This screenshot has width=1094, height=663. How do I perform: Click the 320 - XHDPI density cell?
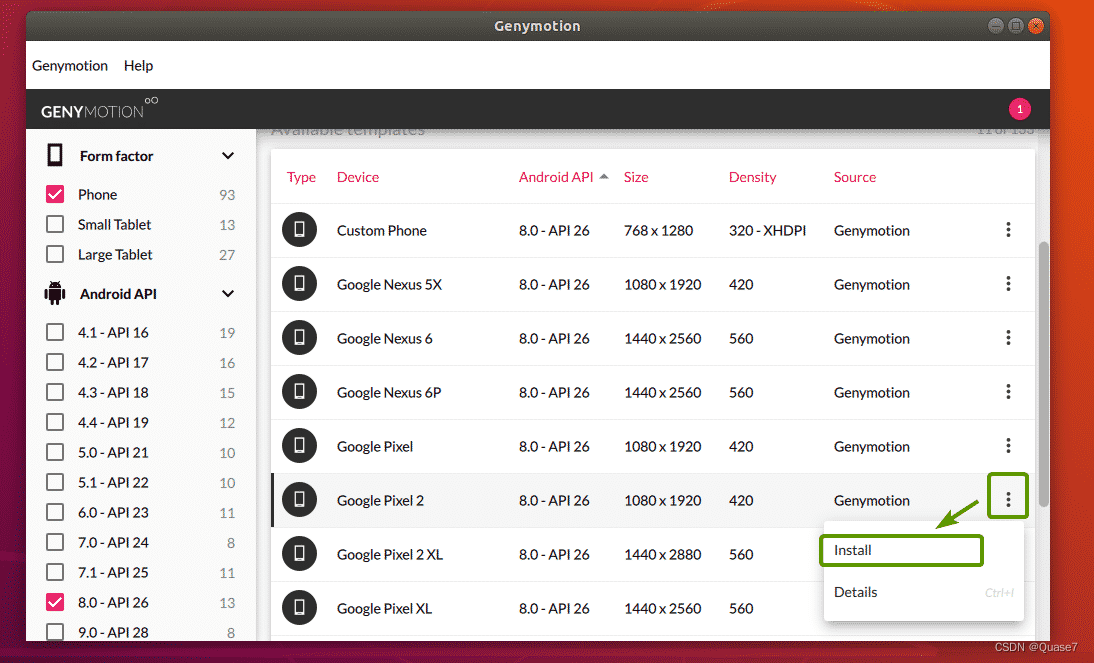[767, 230]
